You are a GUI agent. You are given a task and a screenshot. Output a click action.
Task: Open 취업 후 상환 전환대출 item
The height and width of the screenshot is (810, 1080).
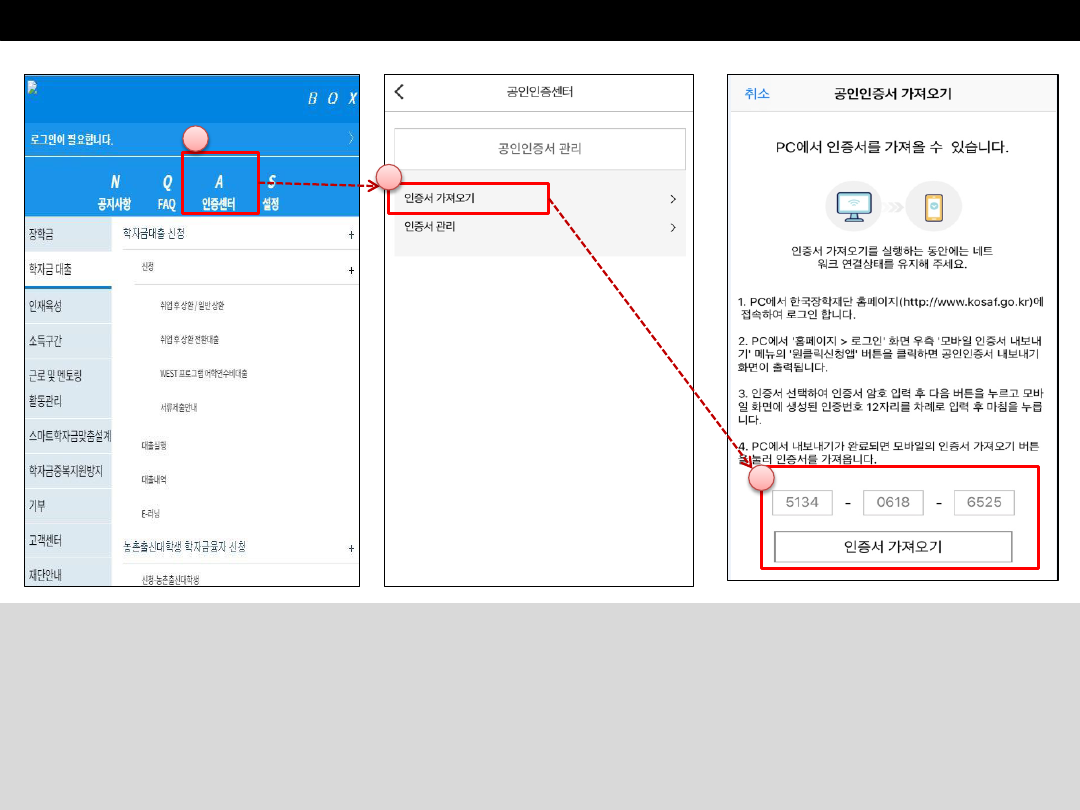click(189, 340)
